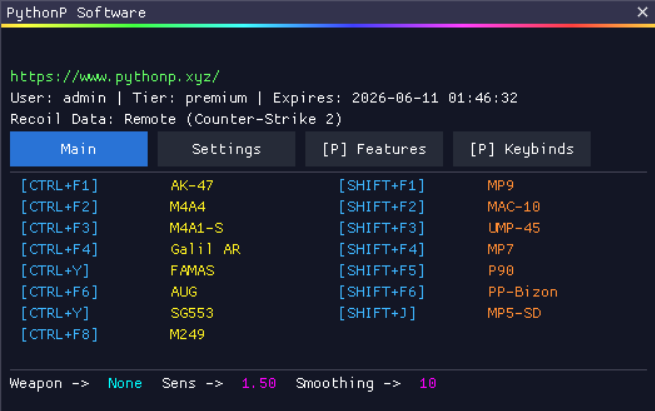Select the PP-Bizon weapon entry
This screenshot has width=655, height=411.
click(523, 292)
